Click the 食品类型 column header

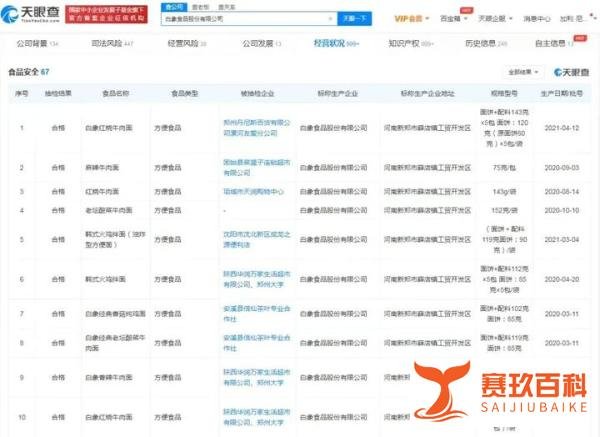[184, 93]
